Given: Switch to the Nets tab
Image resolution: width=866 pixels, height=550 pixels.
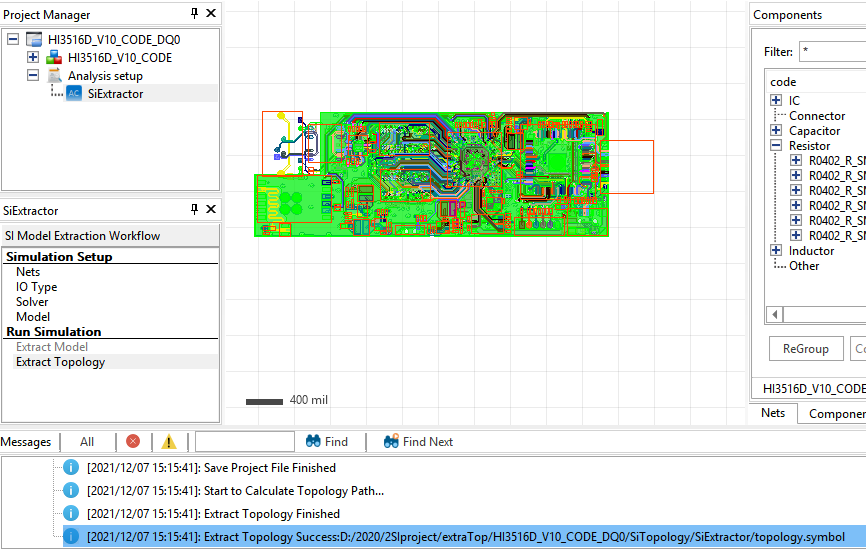Looking at the screenshot, I should click(x=772, y=413).
